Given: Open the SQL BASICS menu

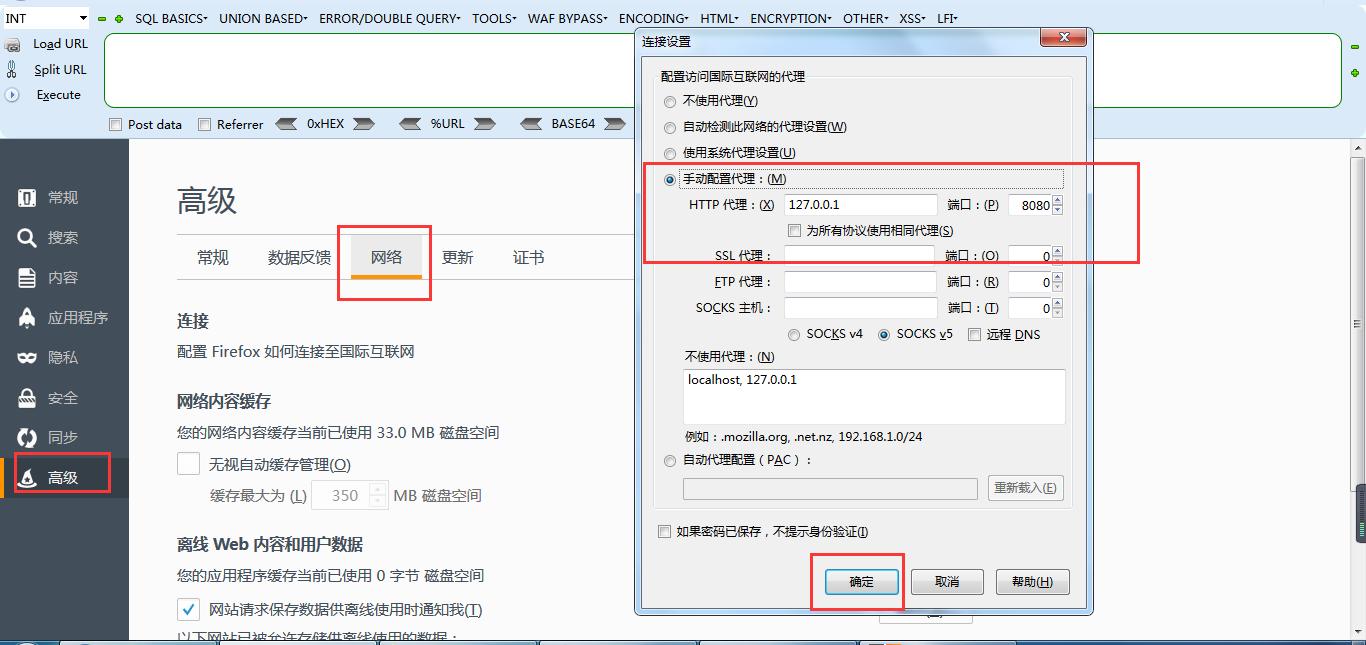Looking at the screenshot, I should coord(170,17).
